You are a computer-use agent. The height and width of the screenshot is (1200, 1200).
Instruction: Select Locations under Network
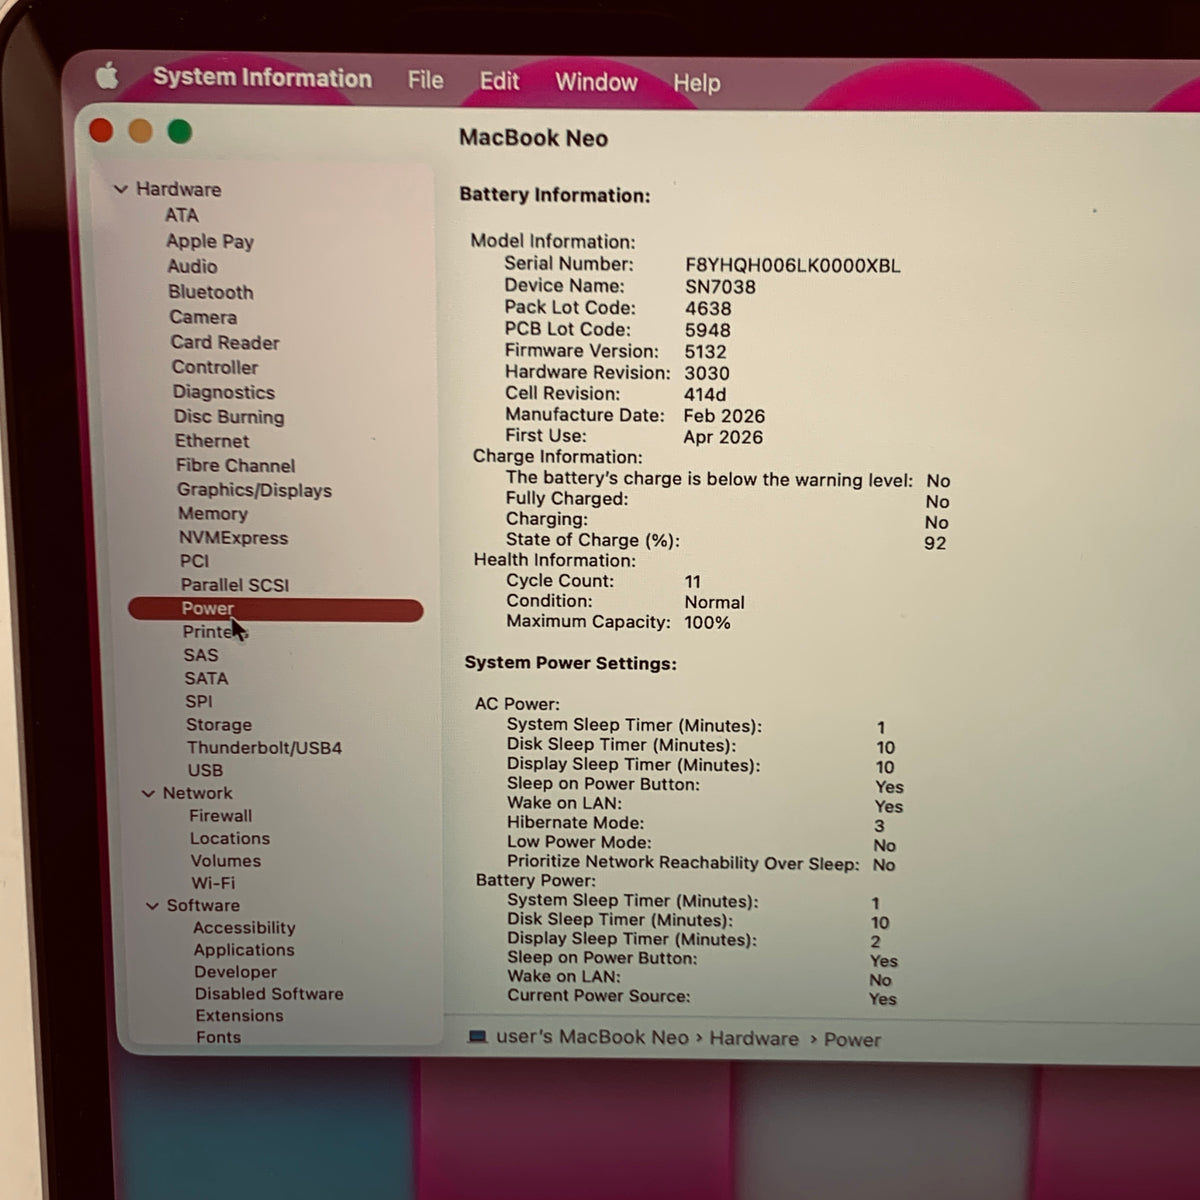point(230,838)
